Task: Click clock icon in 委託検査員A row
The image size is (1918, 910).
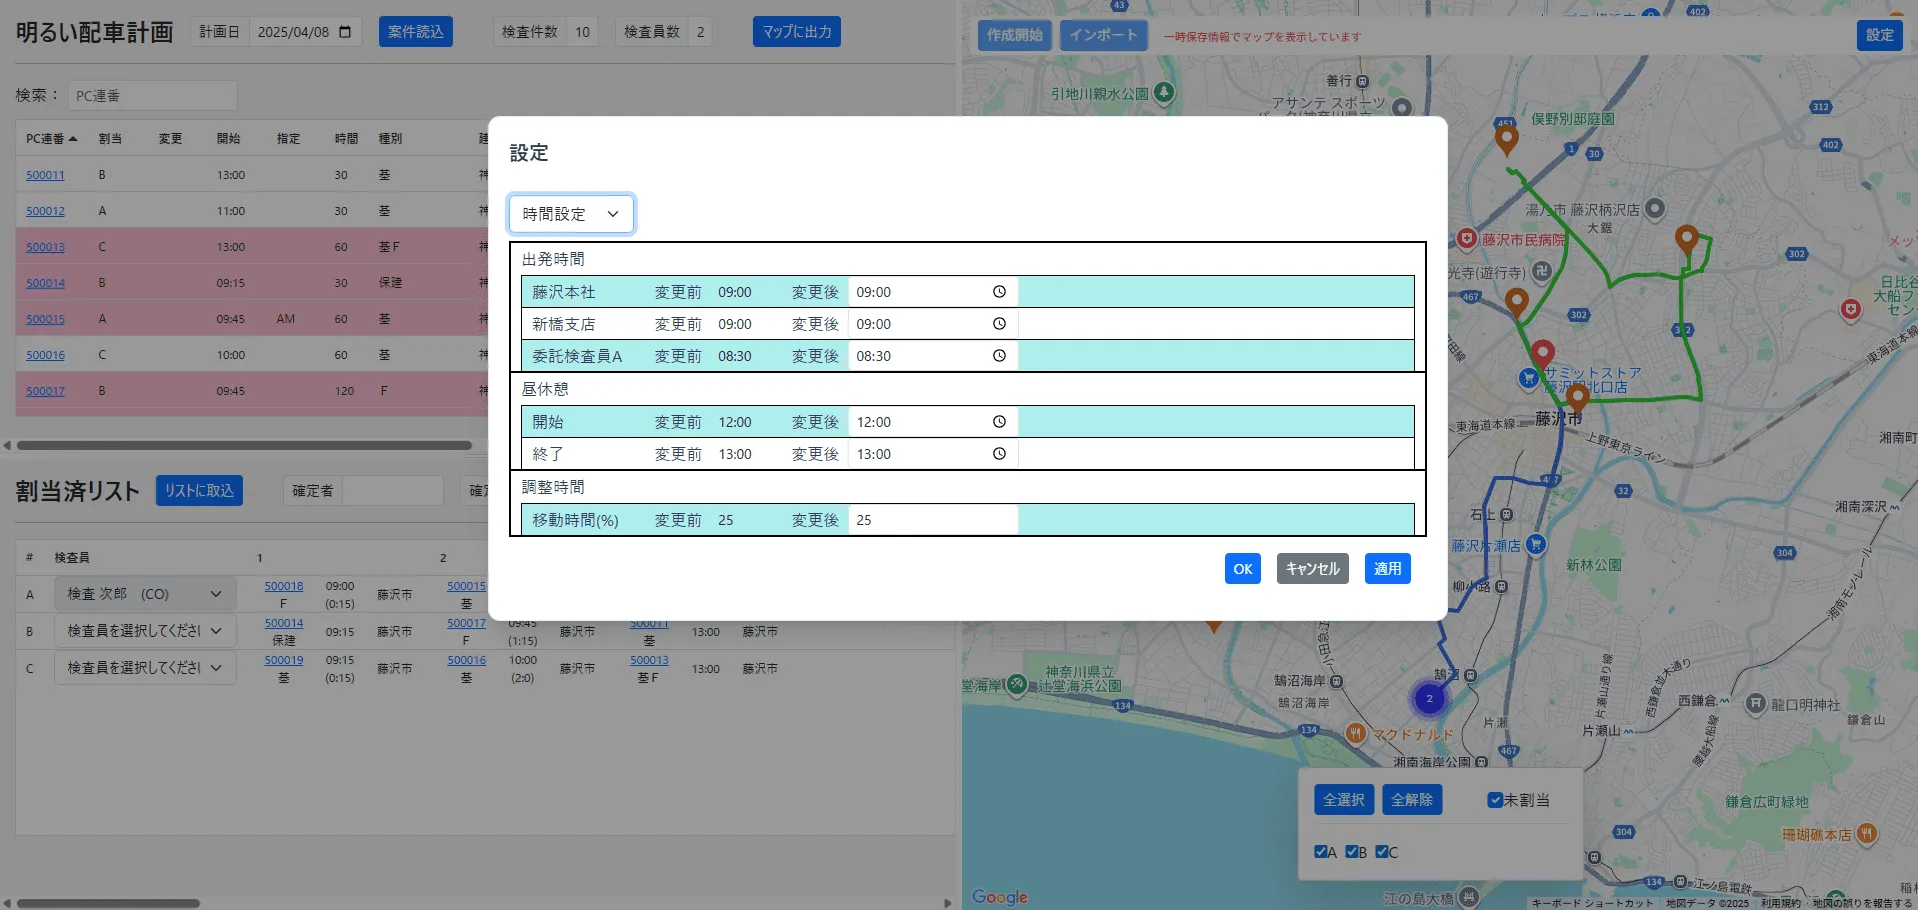Action: coord(998,356)
